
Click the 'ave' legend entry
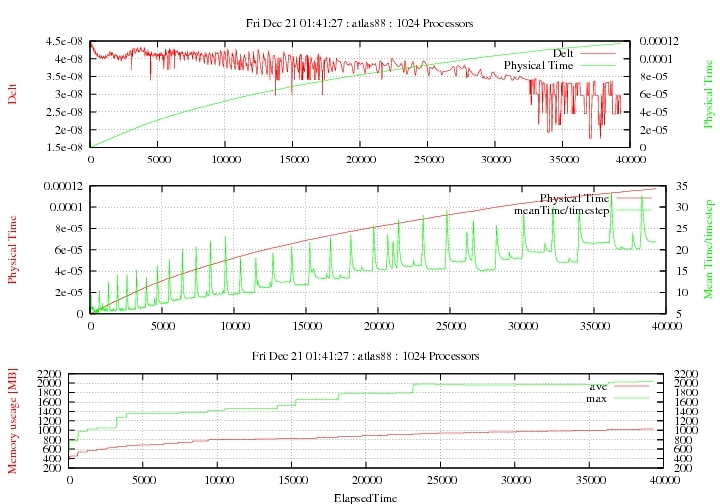598,386
